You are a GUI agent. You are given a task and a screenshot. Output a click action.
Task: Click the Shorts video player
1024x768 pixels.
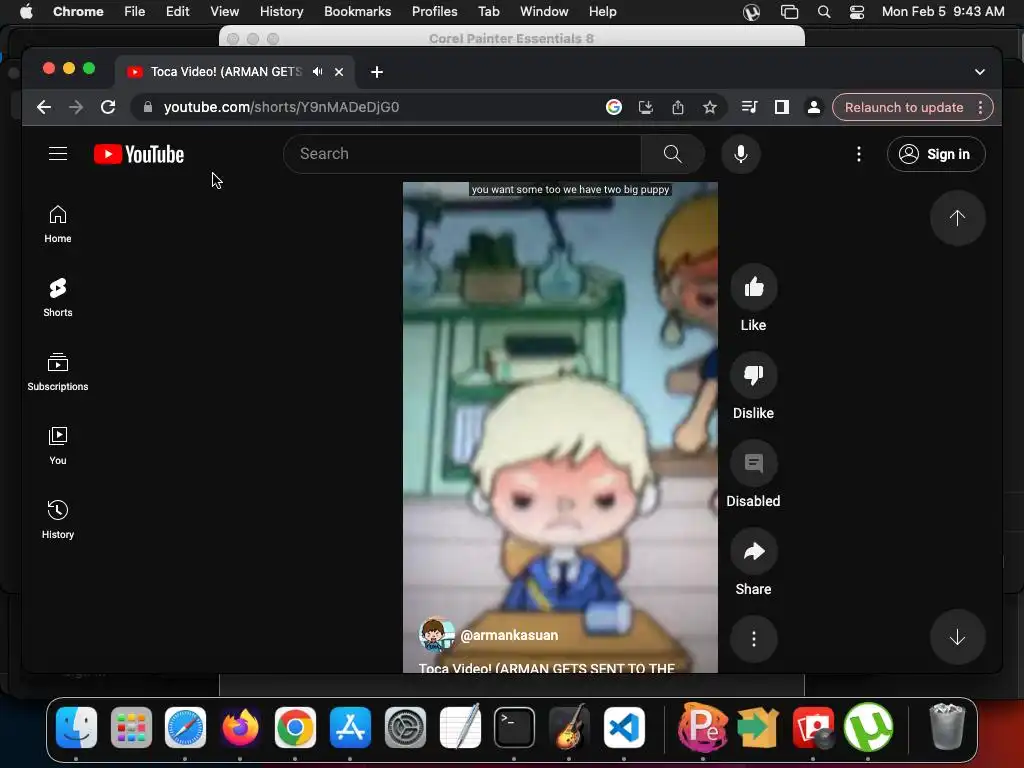pyautogui.click(x=560, y=428)
